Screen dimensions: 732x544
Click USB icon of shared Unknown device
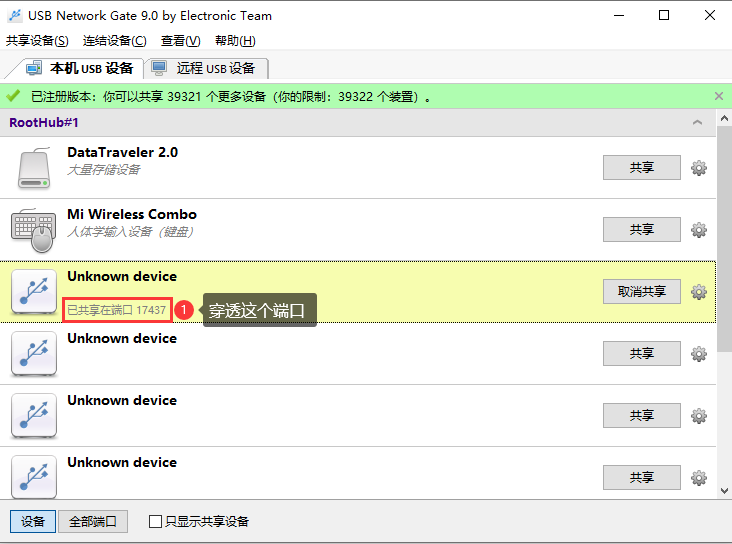tap(34, 292)
